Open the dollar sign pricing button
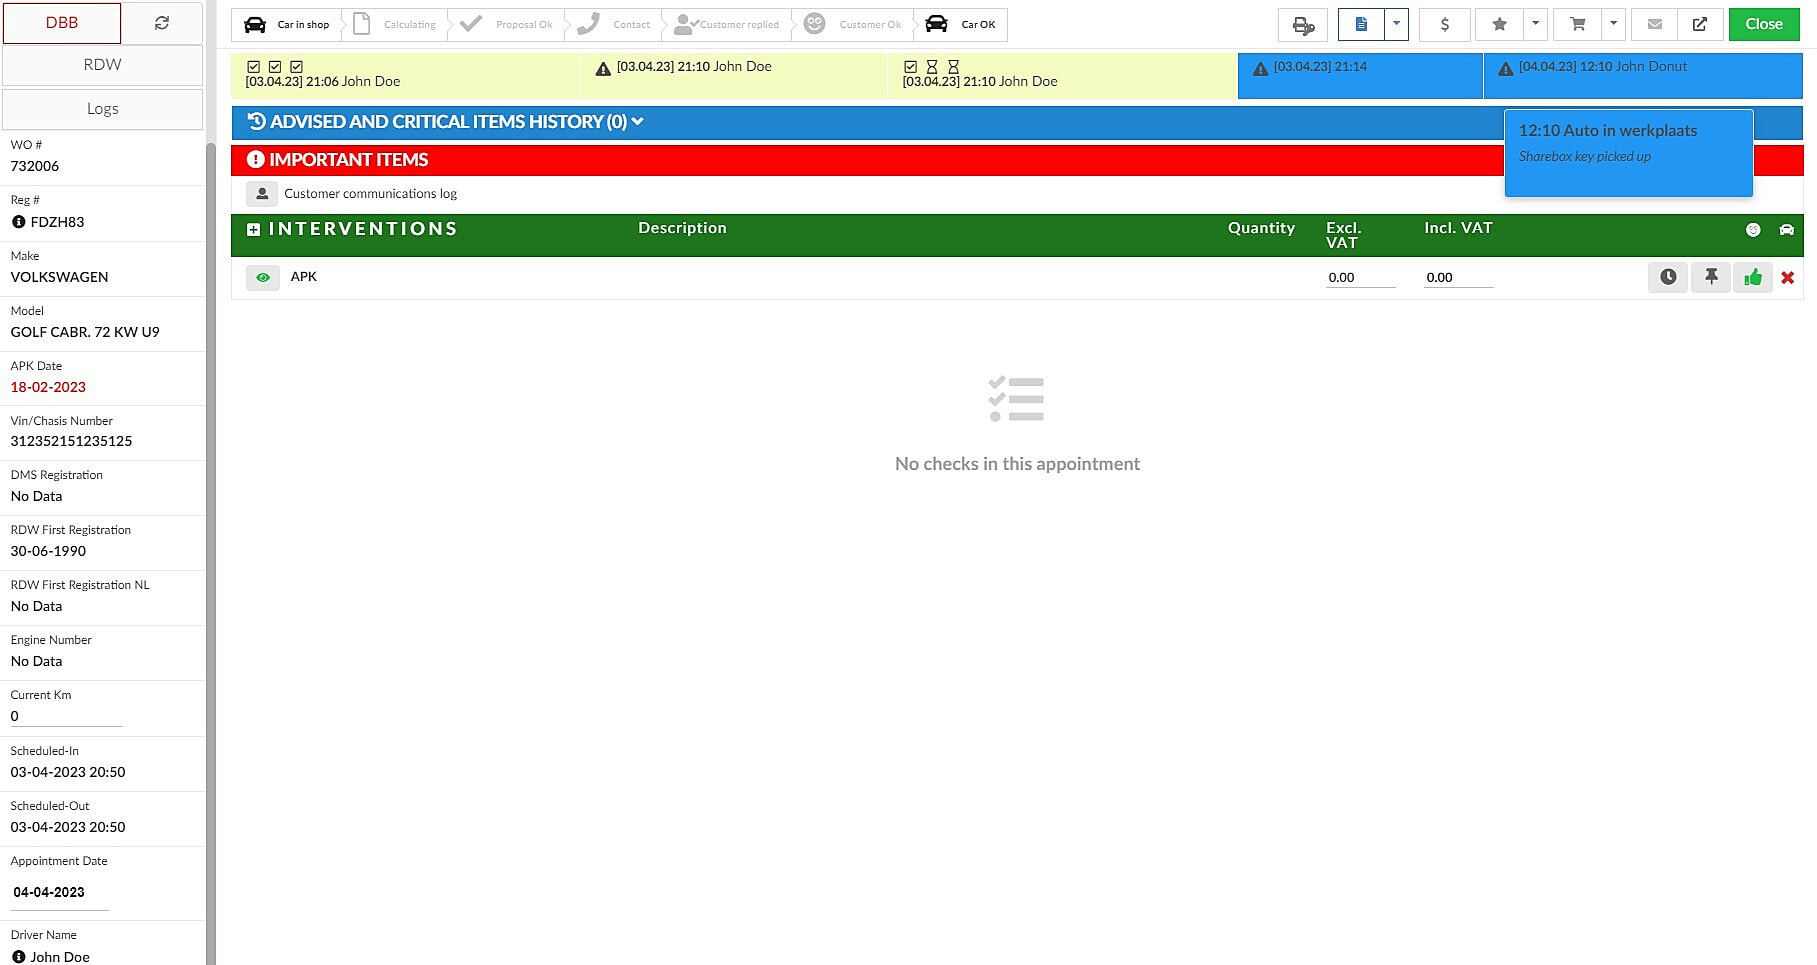Image resolution: width=1817 pixels, height=965 pixels. point(1444,25)
